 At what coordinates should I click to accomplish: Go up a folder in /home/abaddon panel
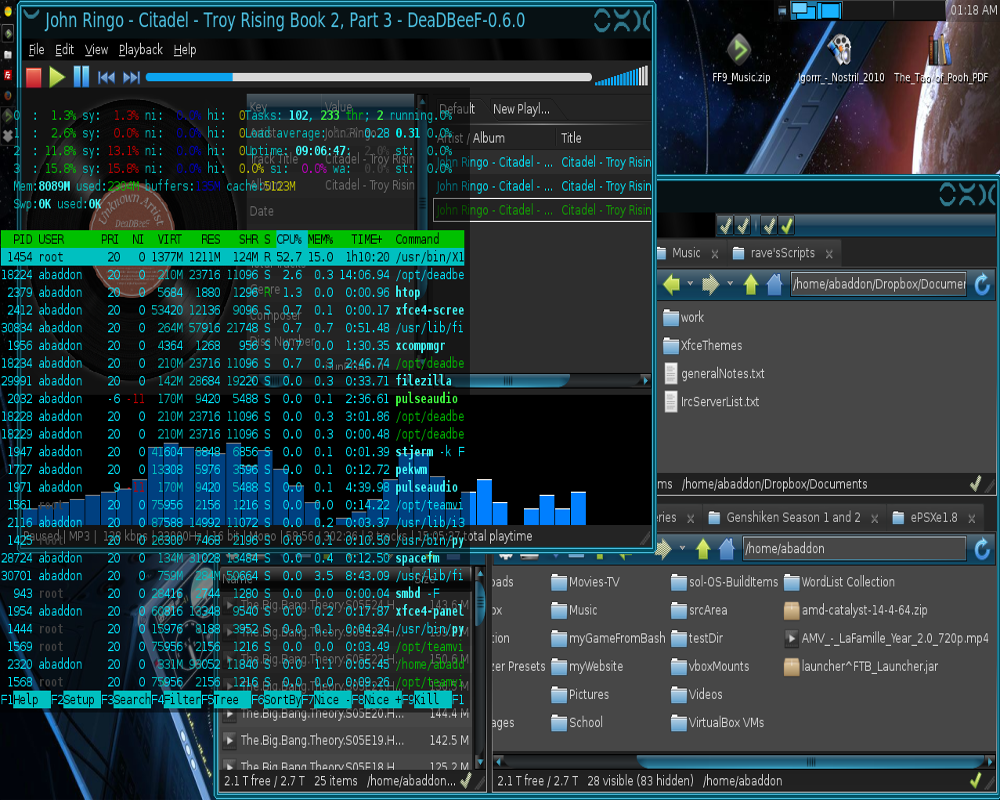click(x=703, y=549)
